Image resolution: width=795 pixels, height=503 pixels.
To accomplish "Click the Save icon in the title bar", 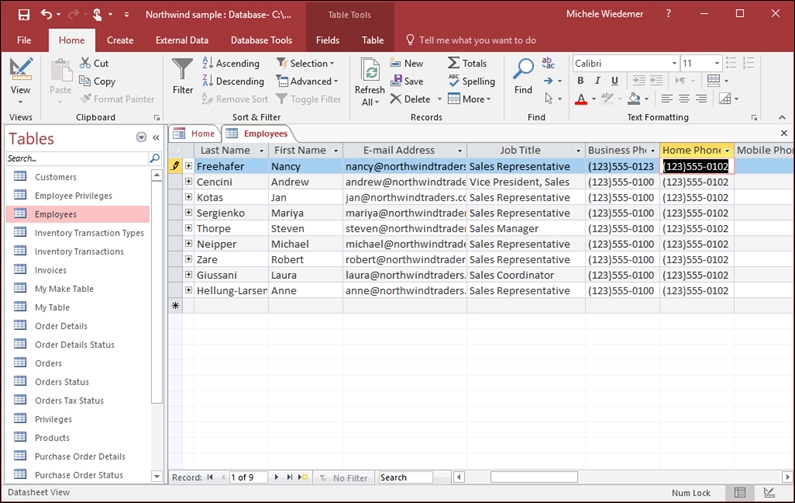I will pyautogui.click(x=24, y=15).
